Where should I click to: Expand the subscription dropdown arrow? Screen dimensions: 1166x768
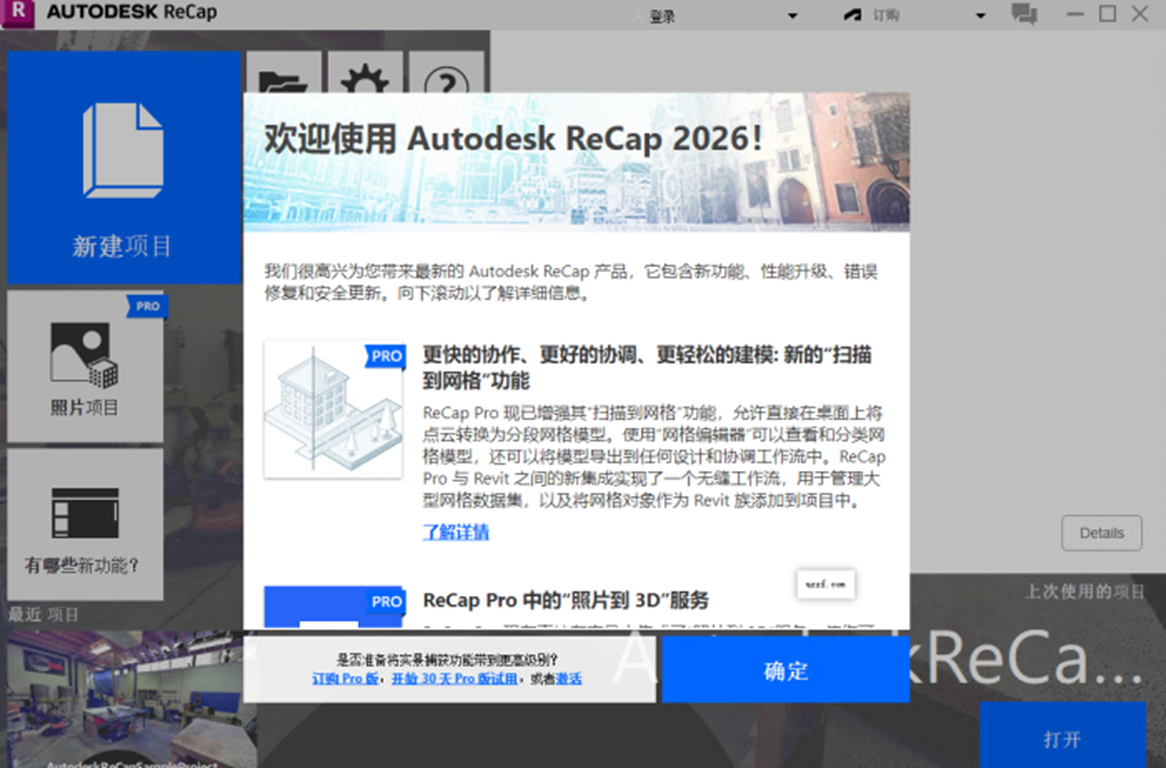pos(980,16)
